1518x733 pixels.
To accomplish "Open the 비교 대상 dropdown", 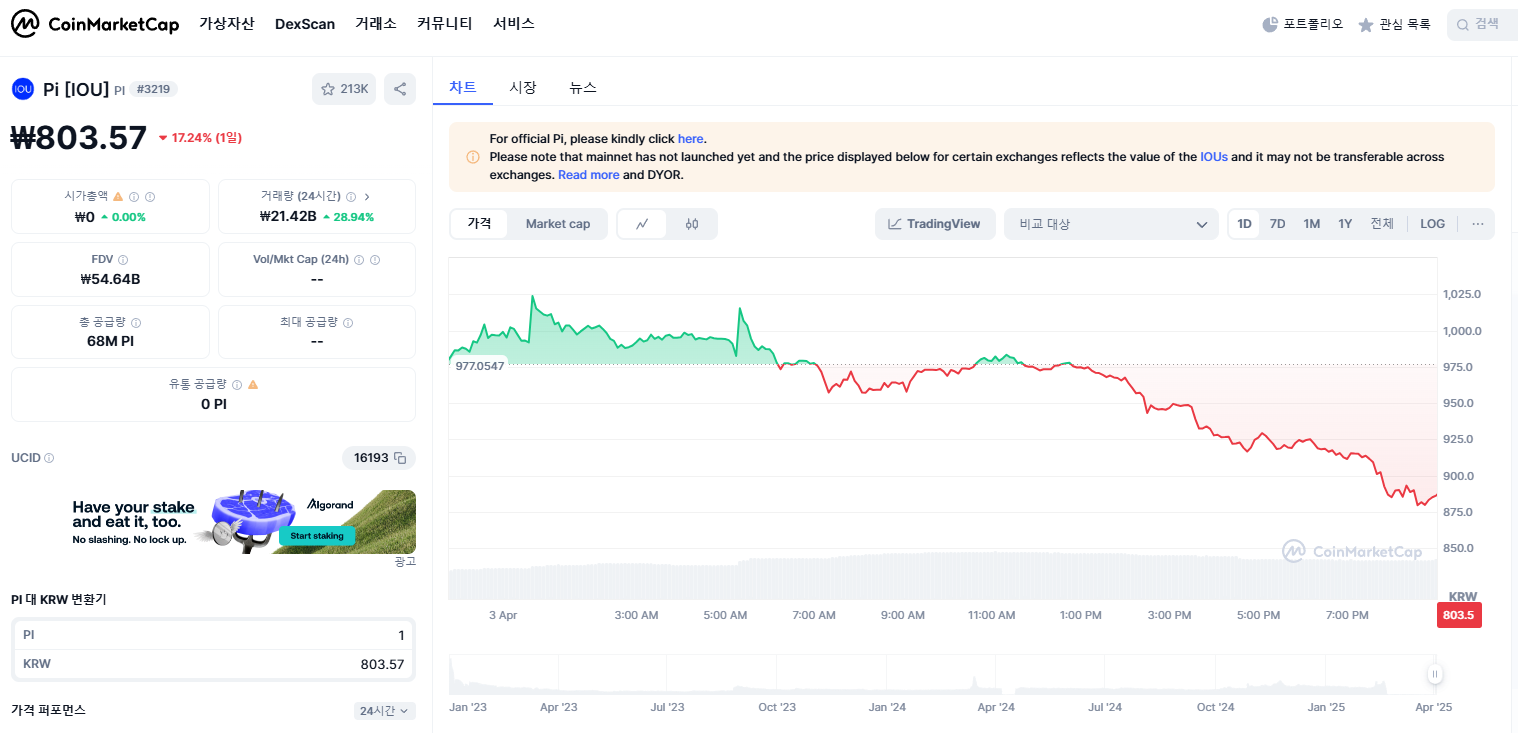I will click(x=1111, y=224).
